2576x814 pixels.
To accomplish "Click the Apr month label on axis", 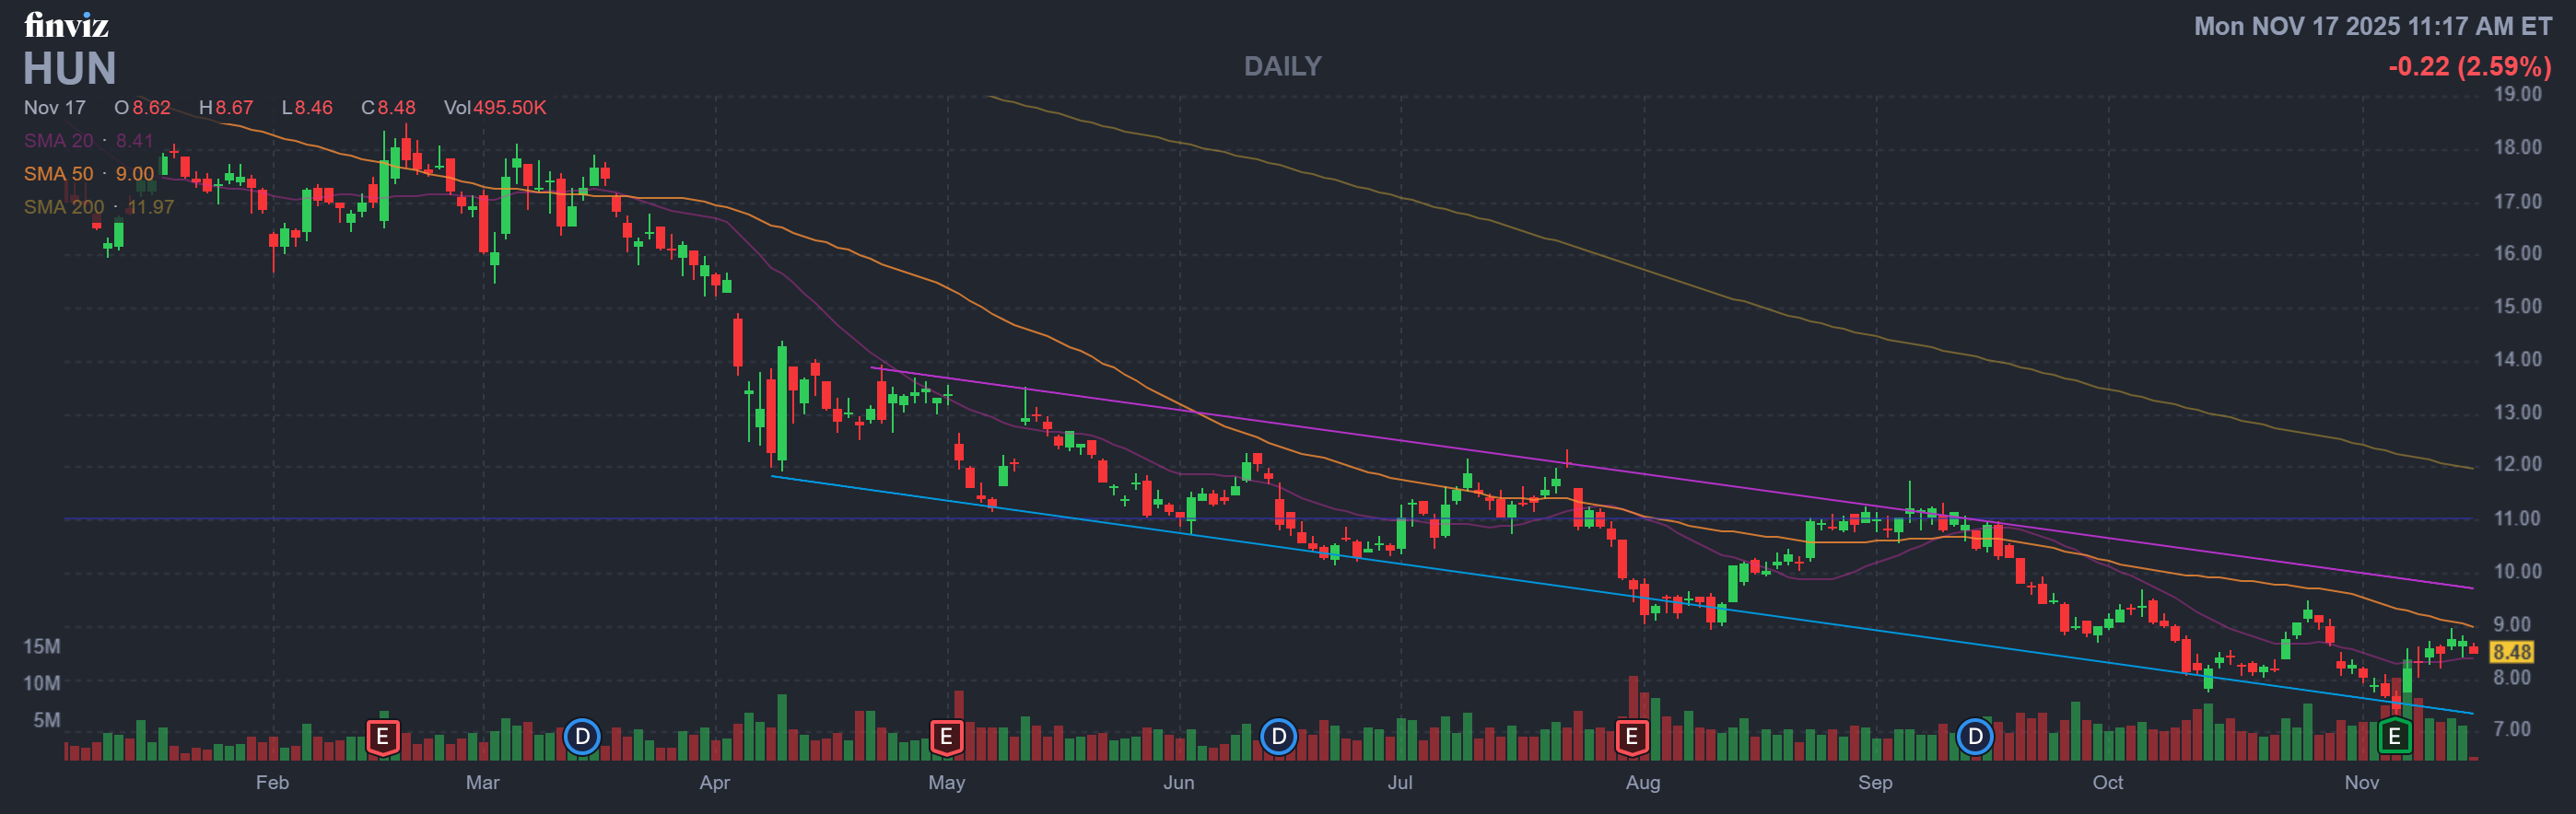I will coord(714,782).
